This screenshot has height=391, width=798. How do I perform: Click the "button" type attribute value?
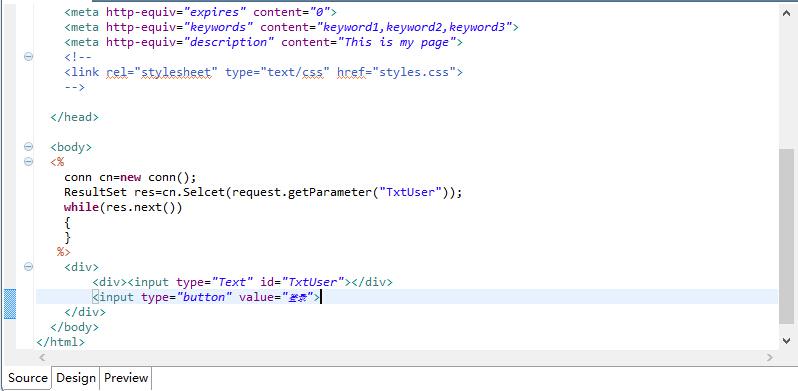(204, 297)
